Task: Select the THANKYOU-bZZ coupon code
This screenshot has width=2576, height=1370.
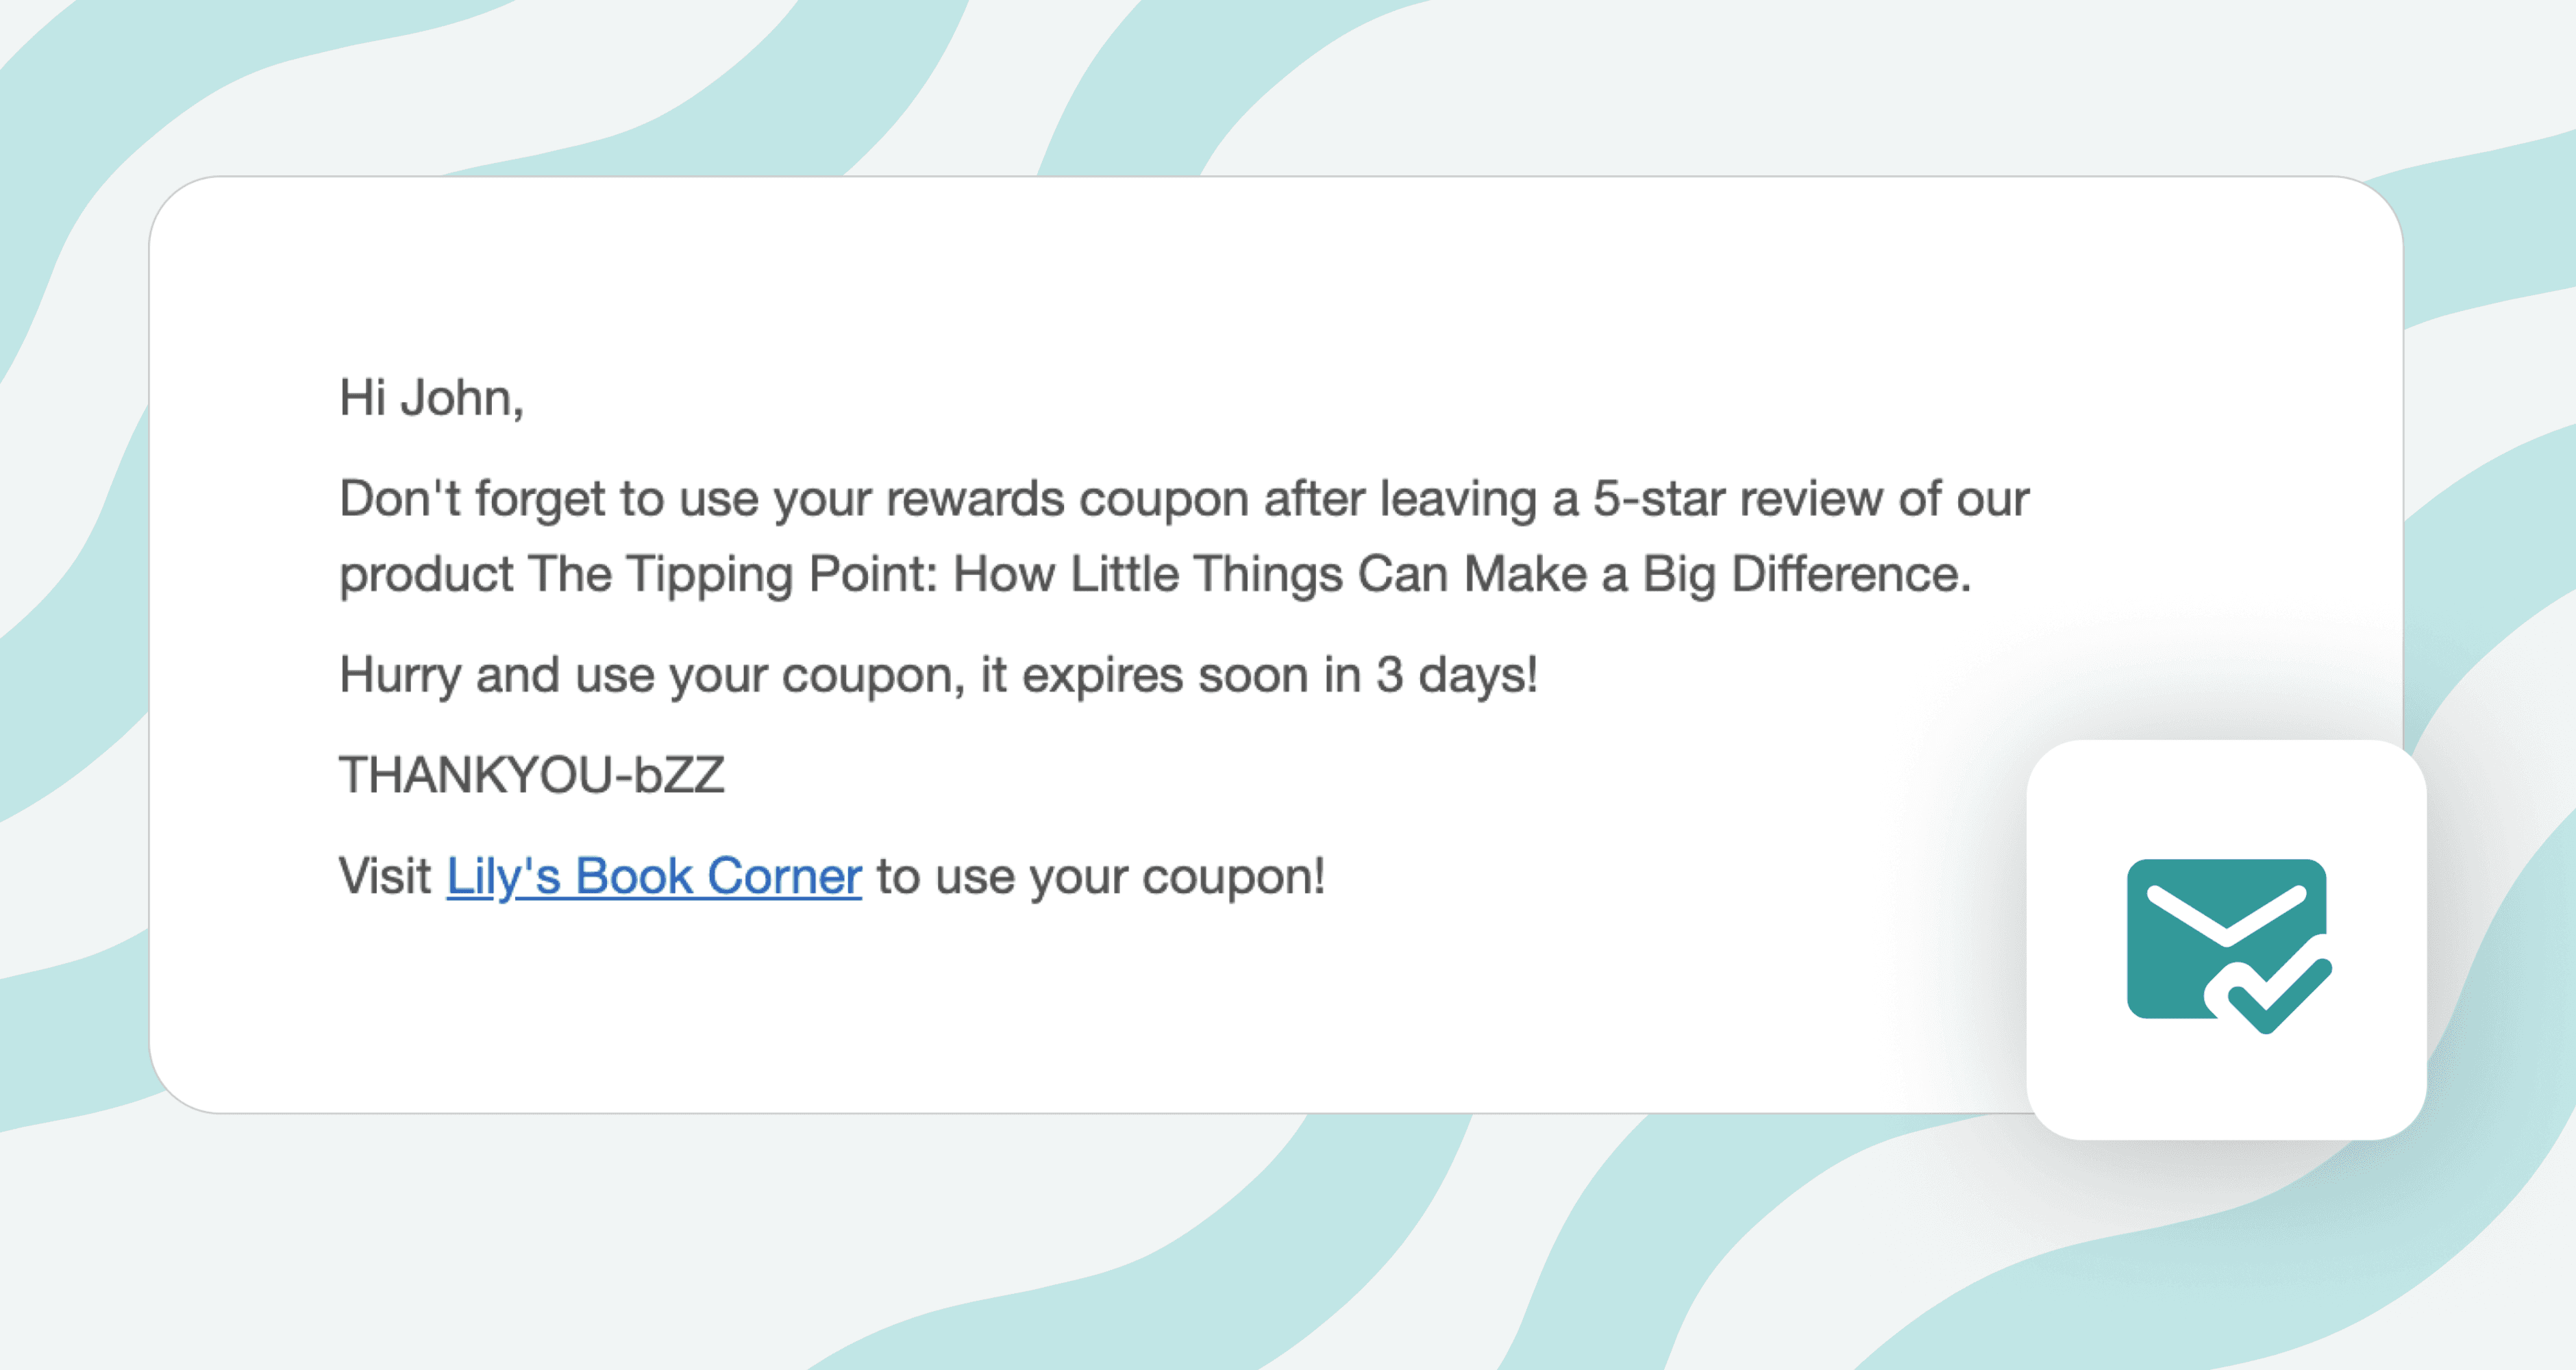Action: coord(532,775)
